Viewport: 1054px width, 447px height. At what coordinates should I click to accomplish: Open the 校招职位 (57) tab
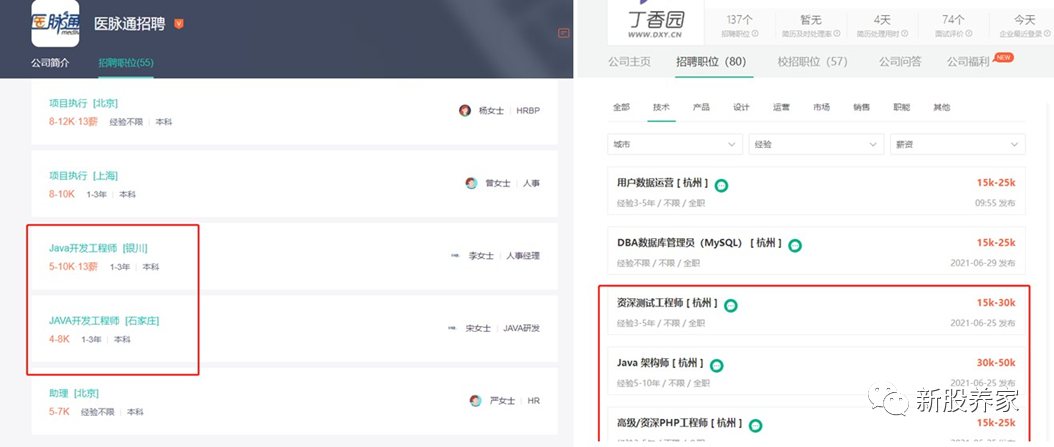click(x=813, y=62)
